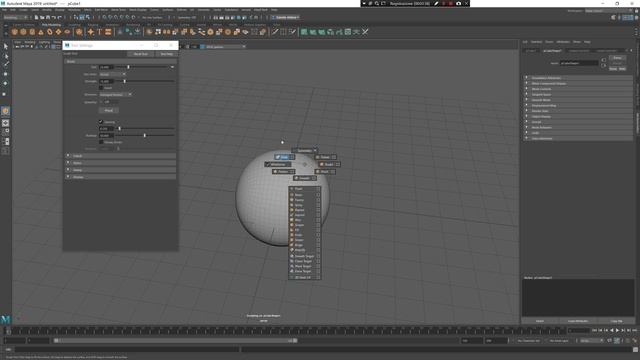Select the Multi-Cut knife tool on shelf
Image resolution: width=640 pixels, height=360 pixels.
point(275,32)
